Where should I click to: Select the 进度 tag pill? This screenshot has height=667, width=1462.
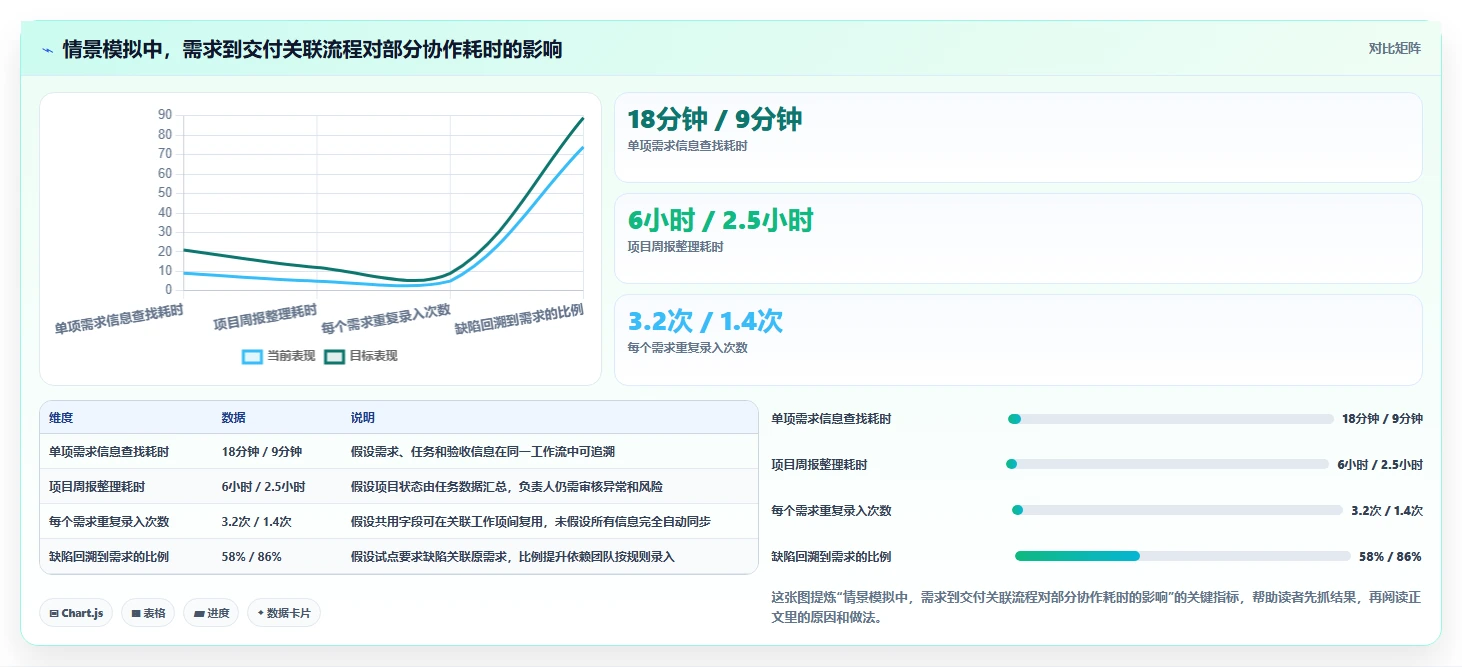(x=211, y=613)
